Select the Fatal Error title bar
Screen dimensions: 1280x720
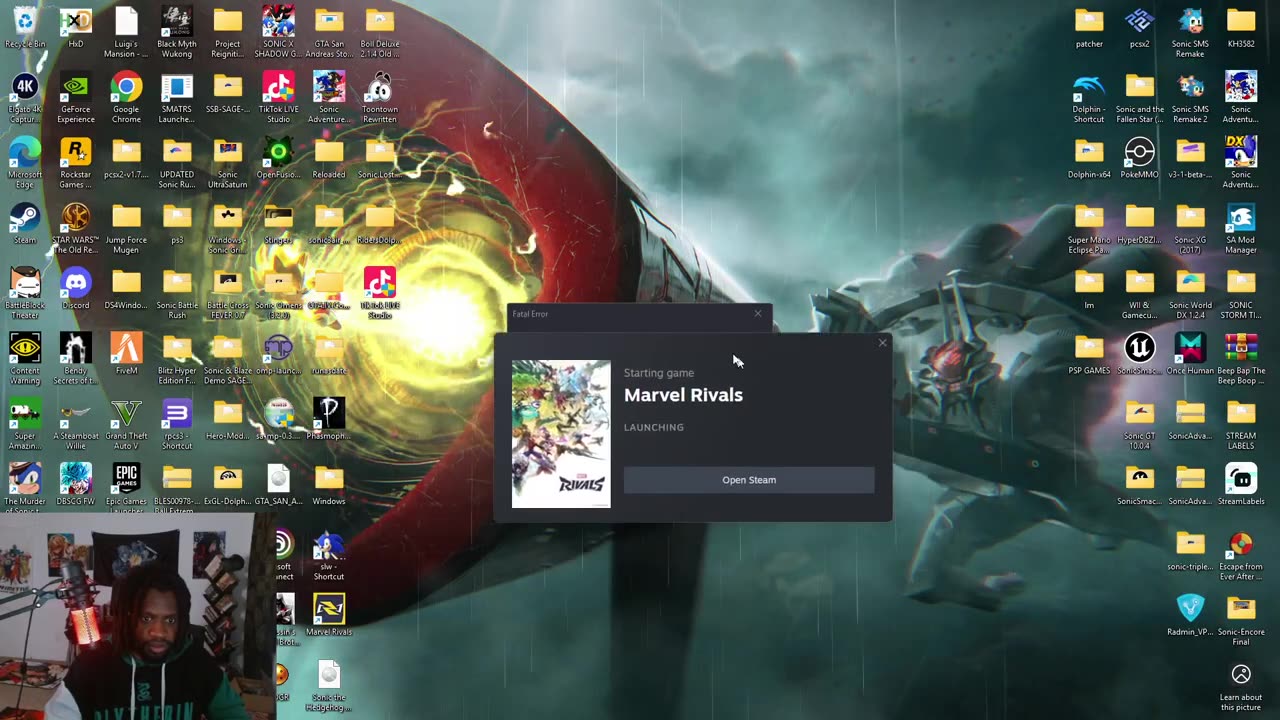tap(640, 314)
